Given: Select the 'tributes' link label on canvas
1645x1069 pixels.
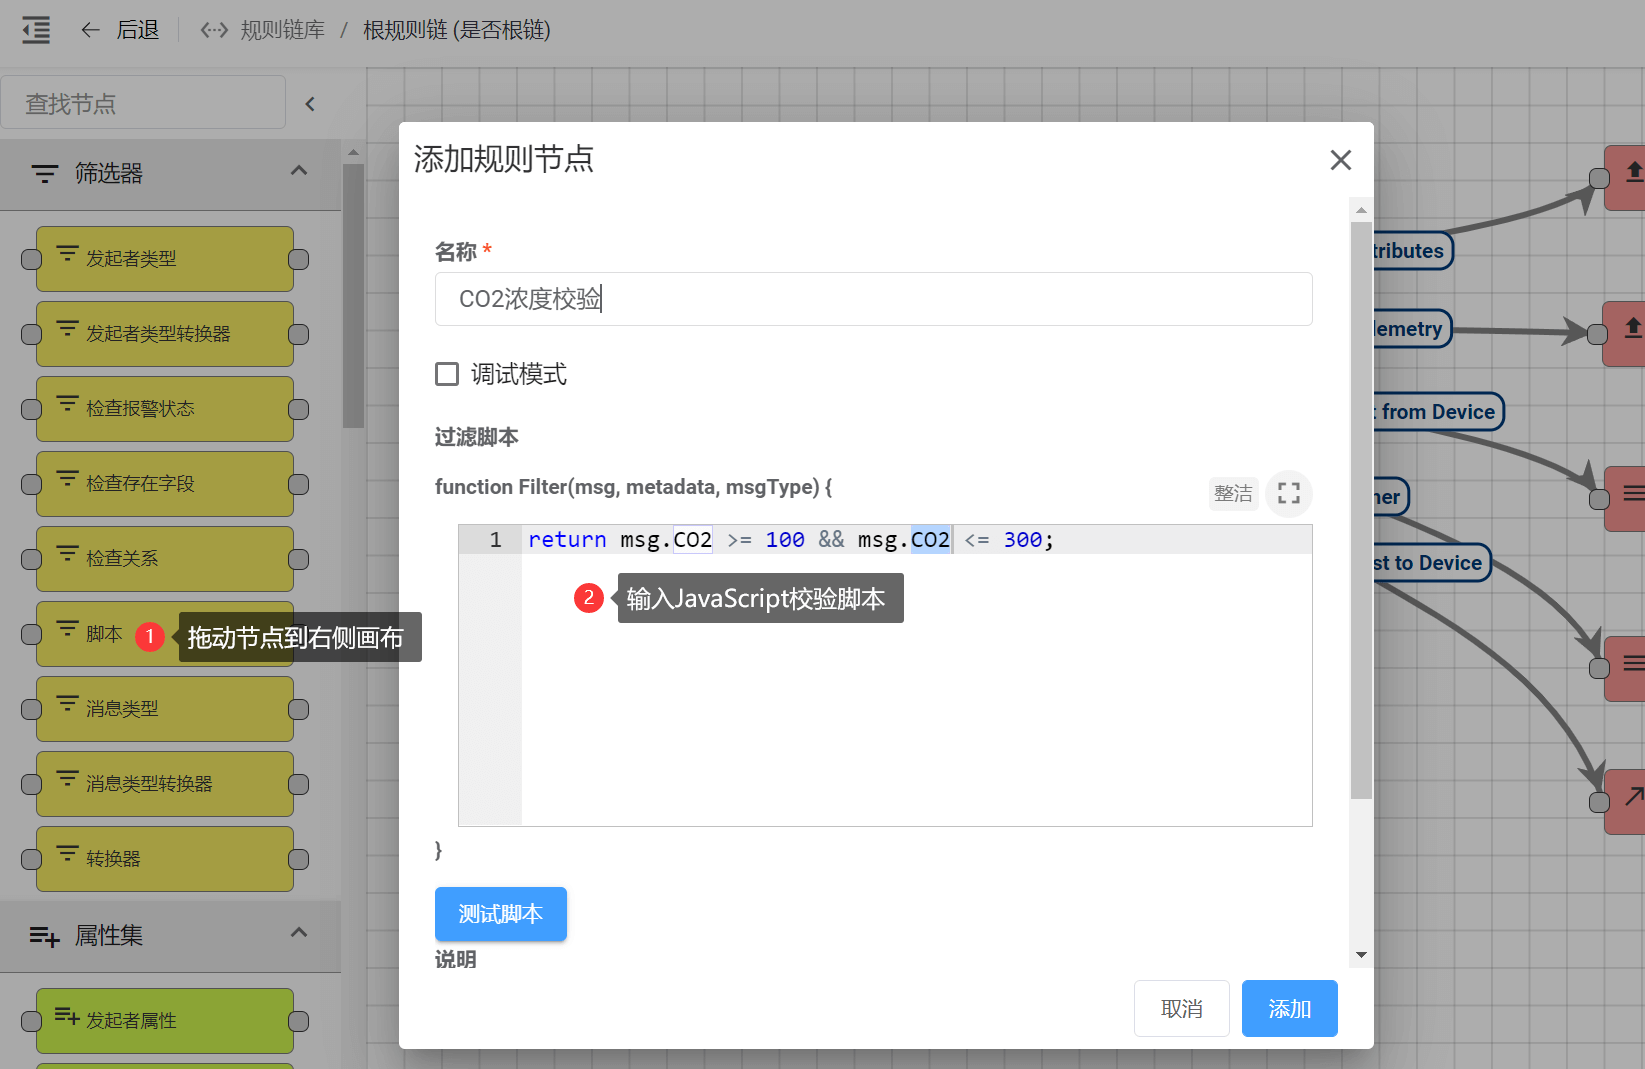Looking at the screenshot, I should pos(1412,251).
